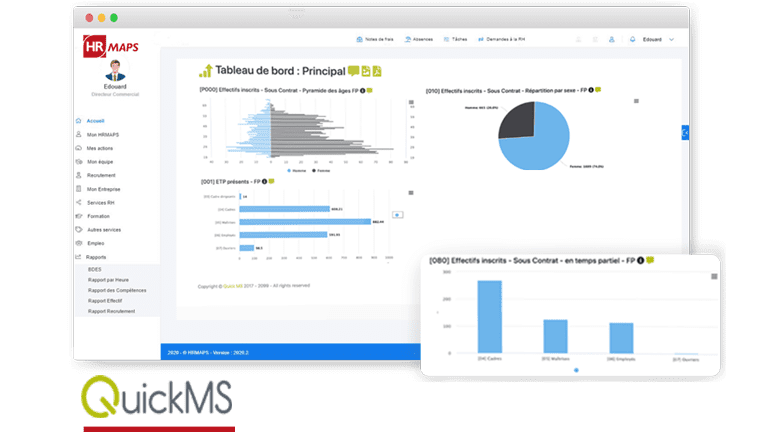Click the Mes actions cloud icon

(x=78, y=148)
